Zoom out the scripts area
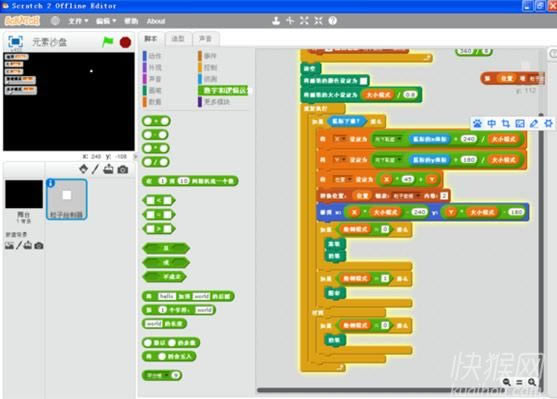This screenshot has height=399, width=557. (x=507, y=382)
